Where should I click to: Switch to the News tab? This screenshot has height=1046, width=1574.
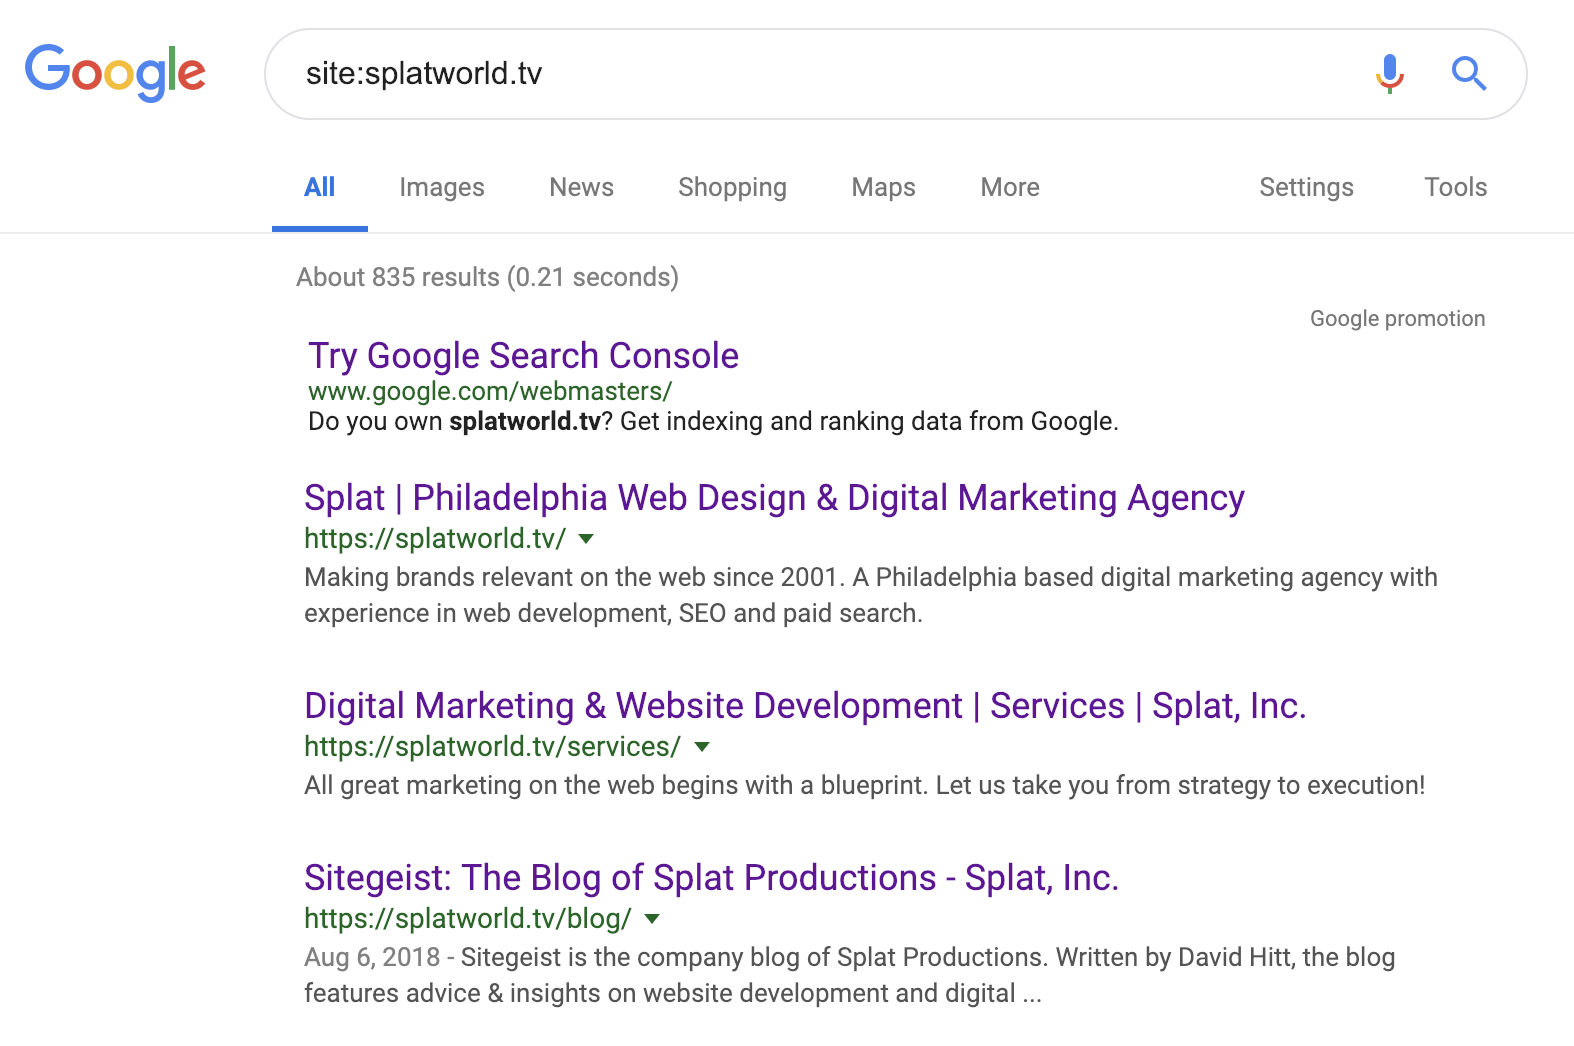click(x=581, y=187)
